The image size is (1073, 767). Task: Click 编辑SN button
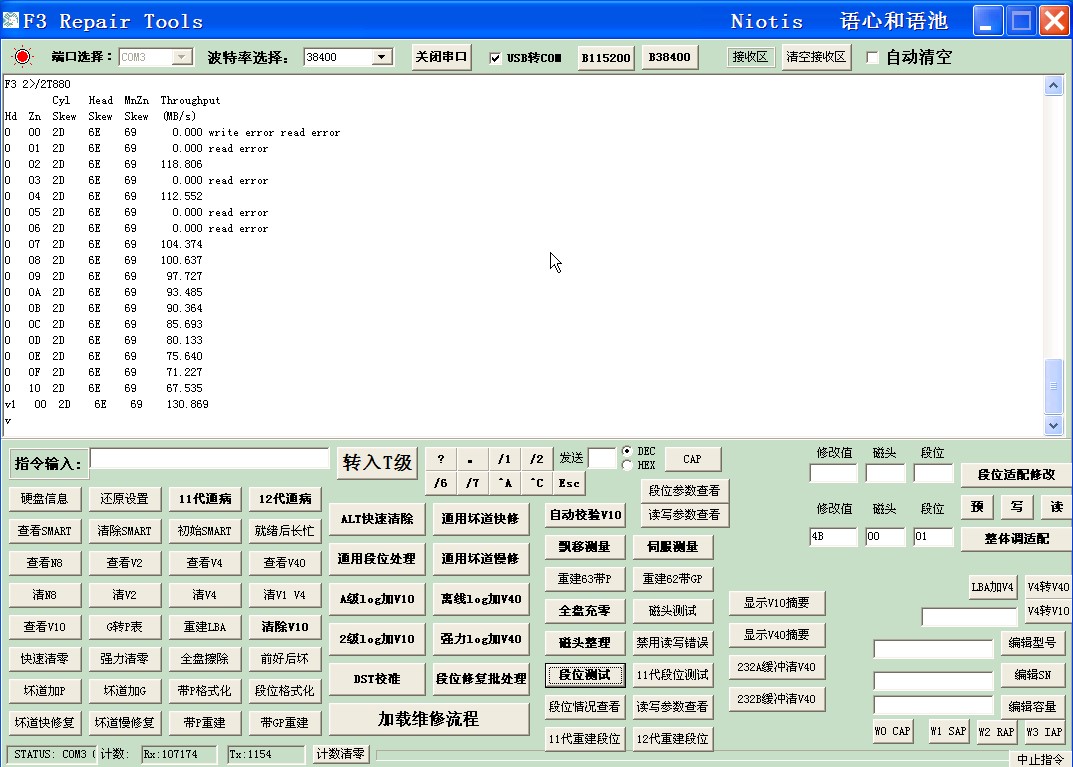pyautogui.click(x=1033, y=675)
